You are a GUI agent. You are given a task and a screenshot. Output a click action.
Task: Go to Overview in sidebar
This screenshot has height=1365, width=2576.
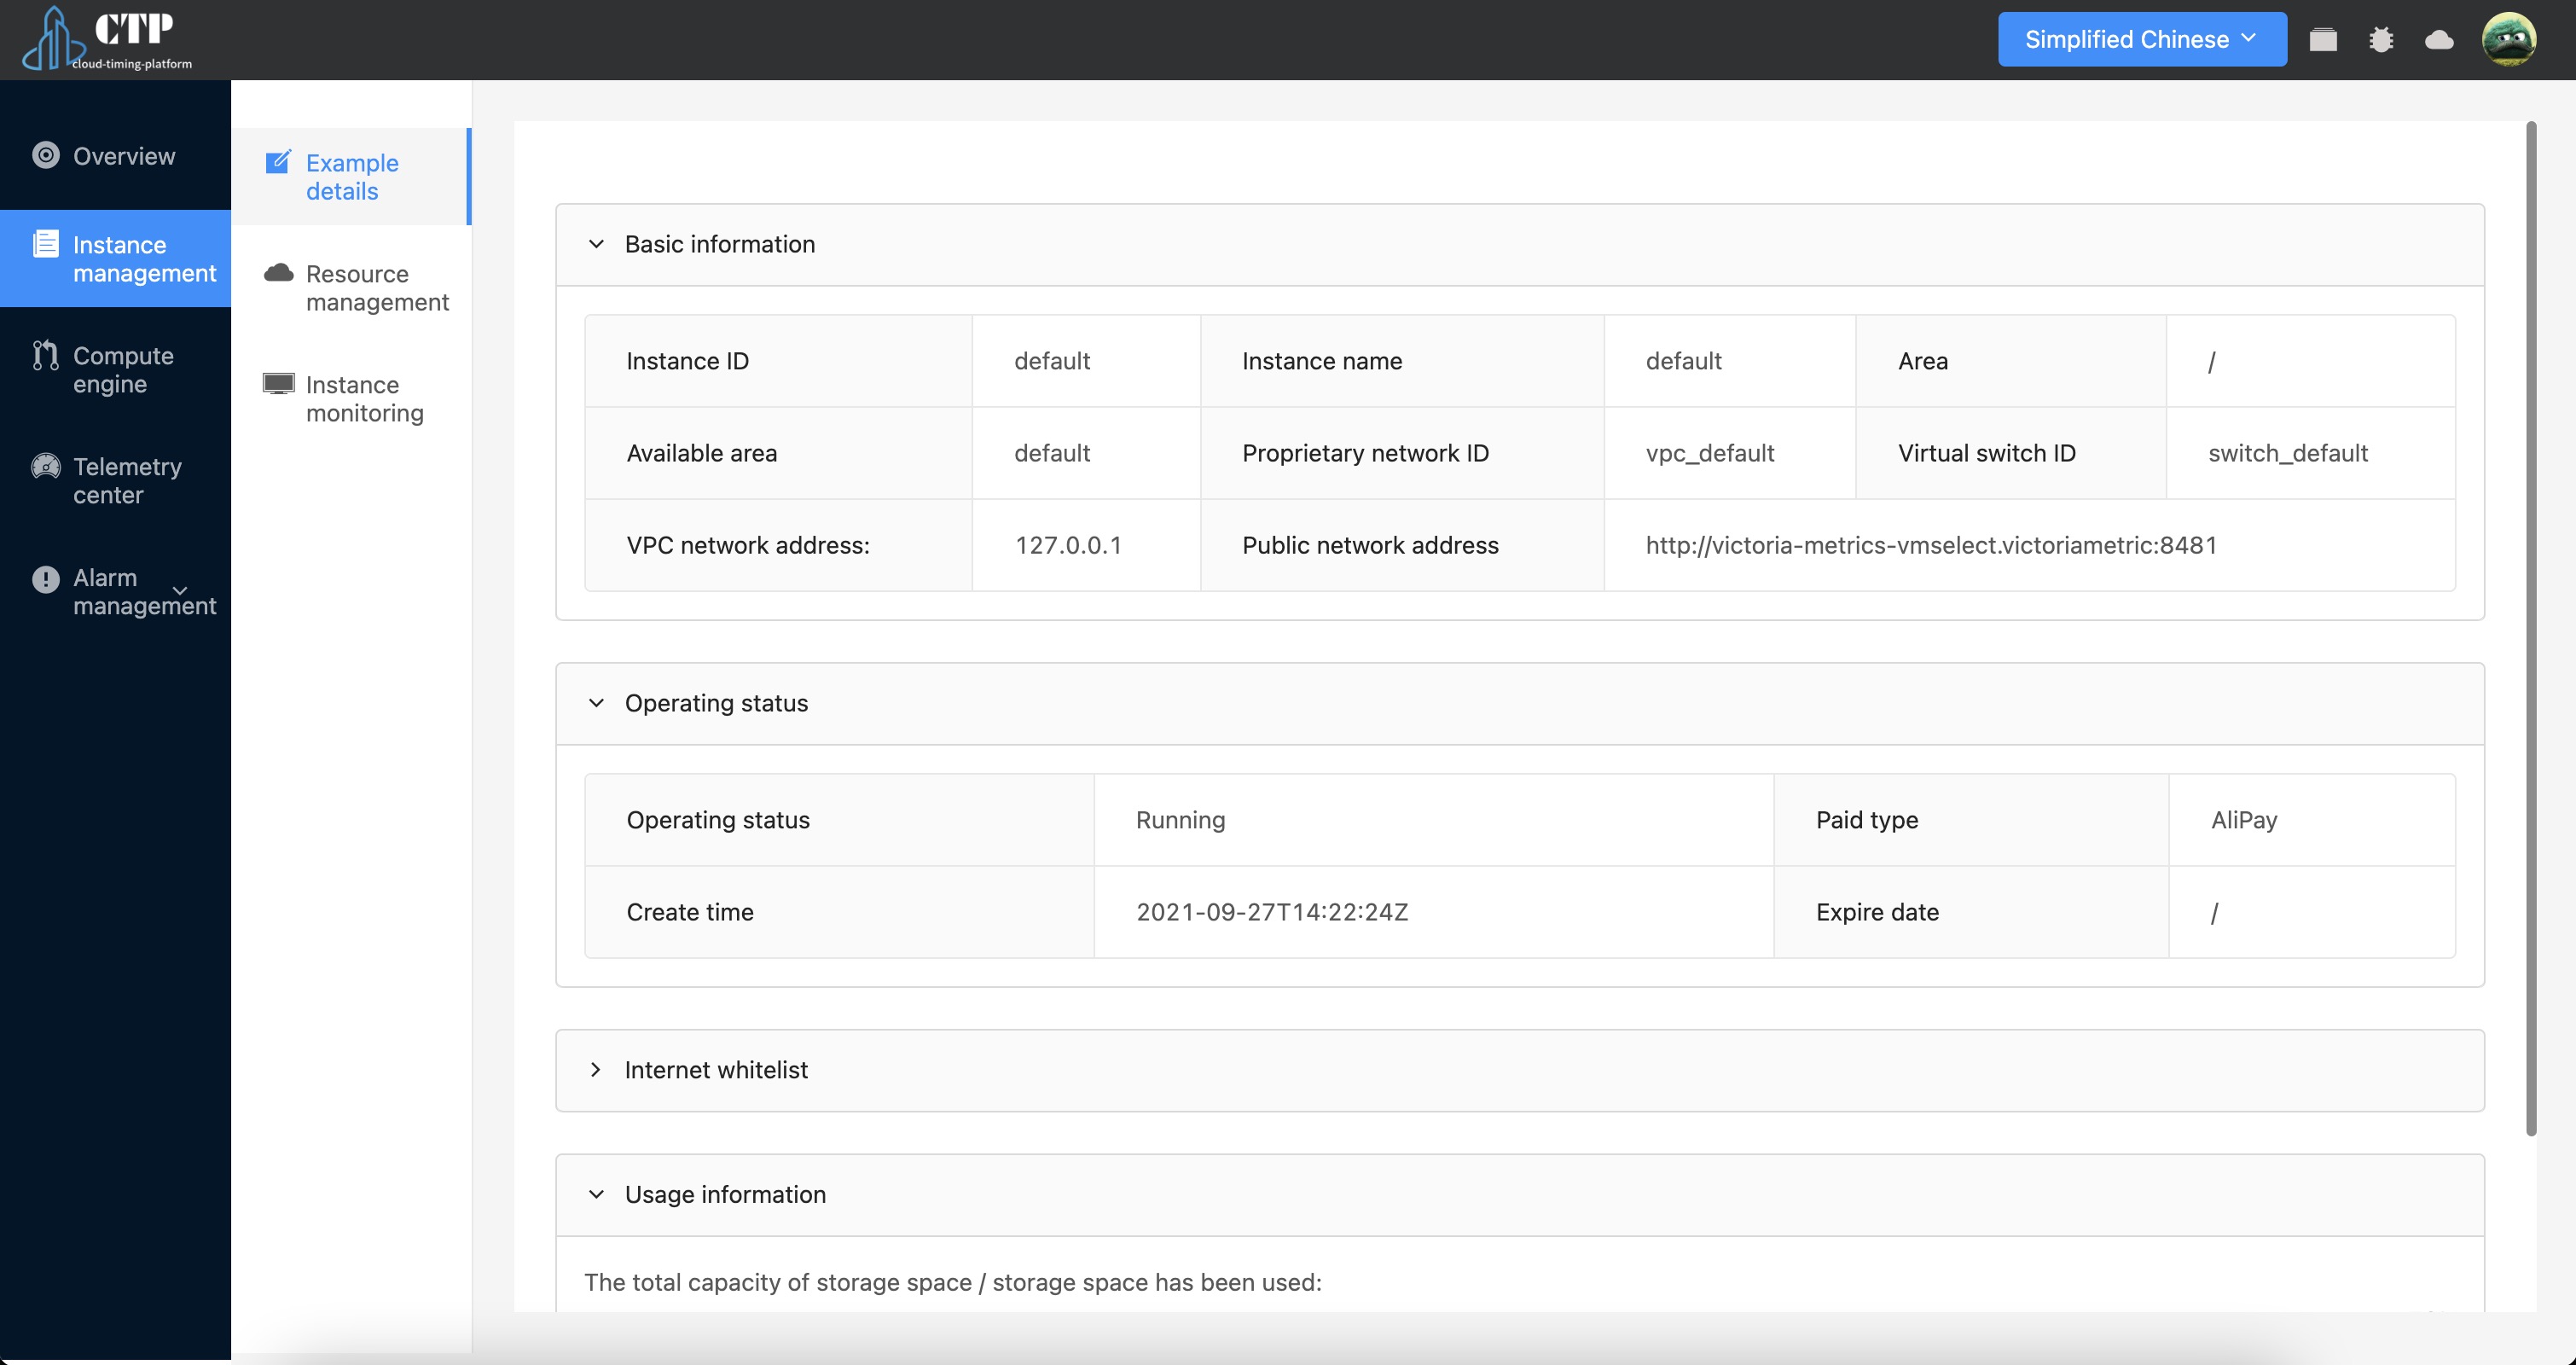click(115, 156)
